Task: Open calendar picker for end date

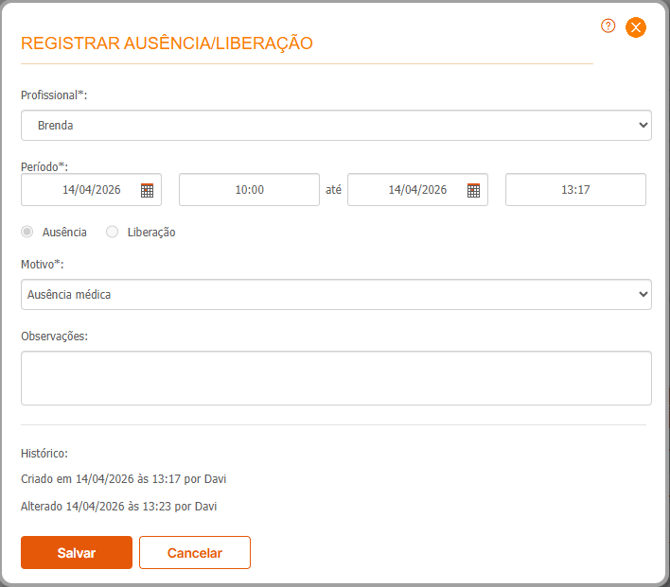Action: [x=473, y=190]
